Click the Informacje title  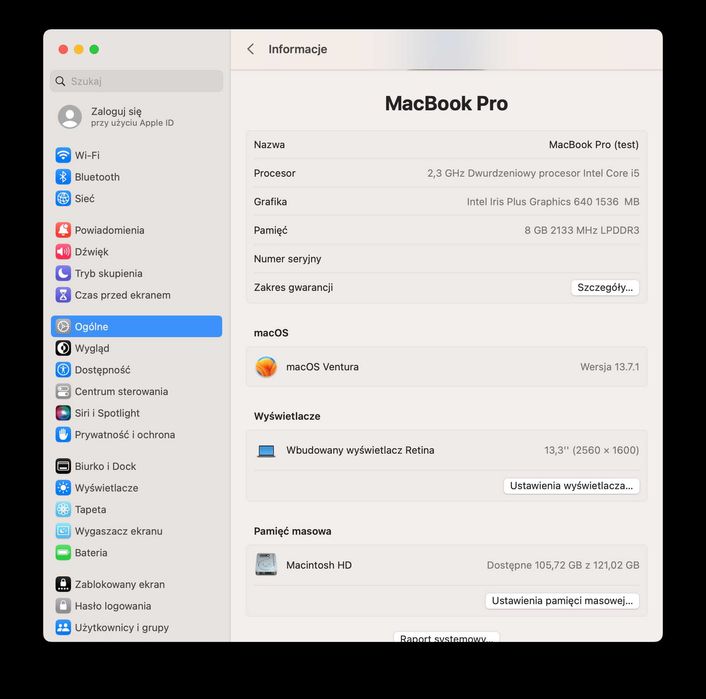point(298,49)
